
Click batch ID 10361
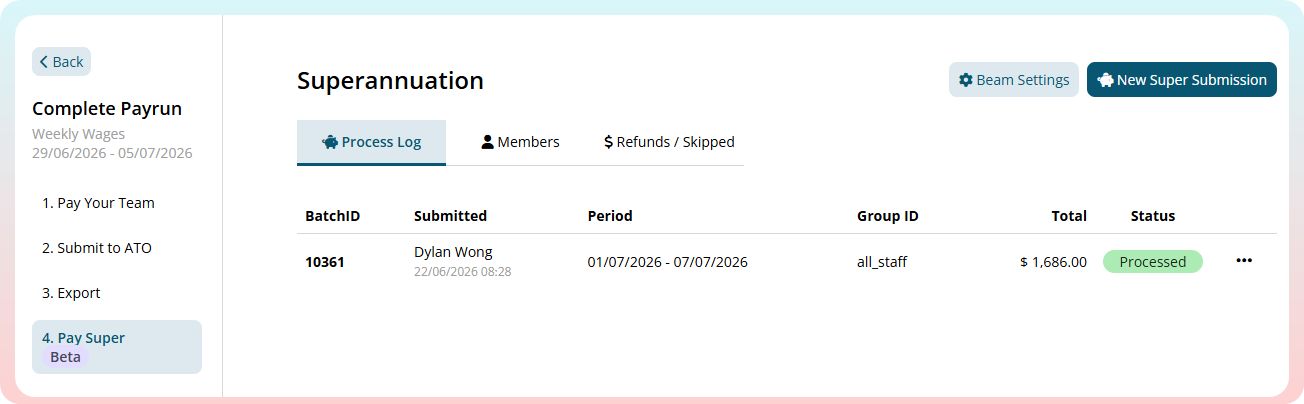pyautogui.click(x=325, y=262)
